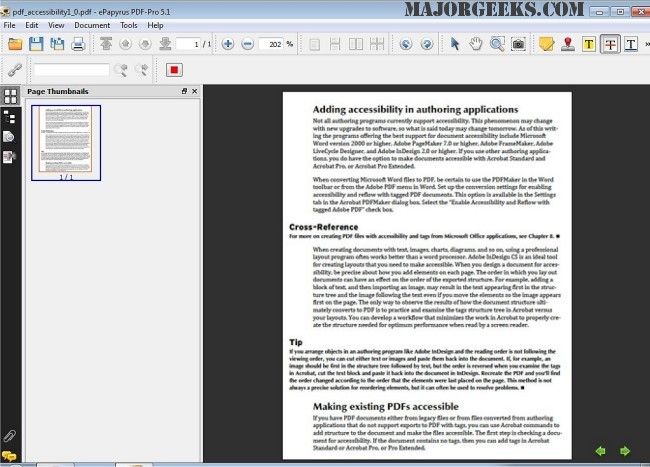Toggle the strikethrough text tool

[610, 44]
